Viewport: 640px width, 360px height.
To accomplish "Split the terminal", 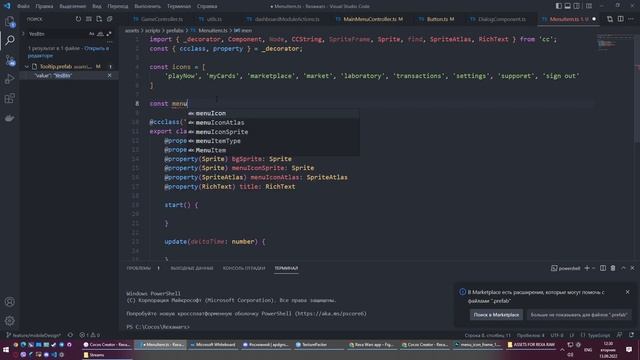I will click(603, 268).
